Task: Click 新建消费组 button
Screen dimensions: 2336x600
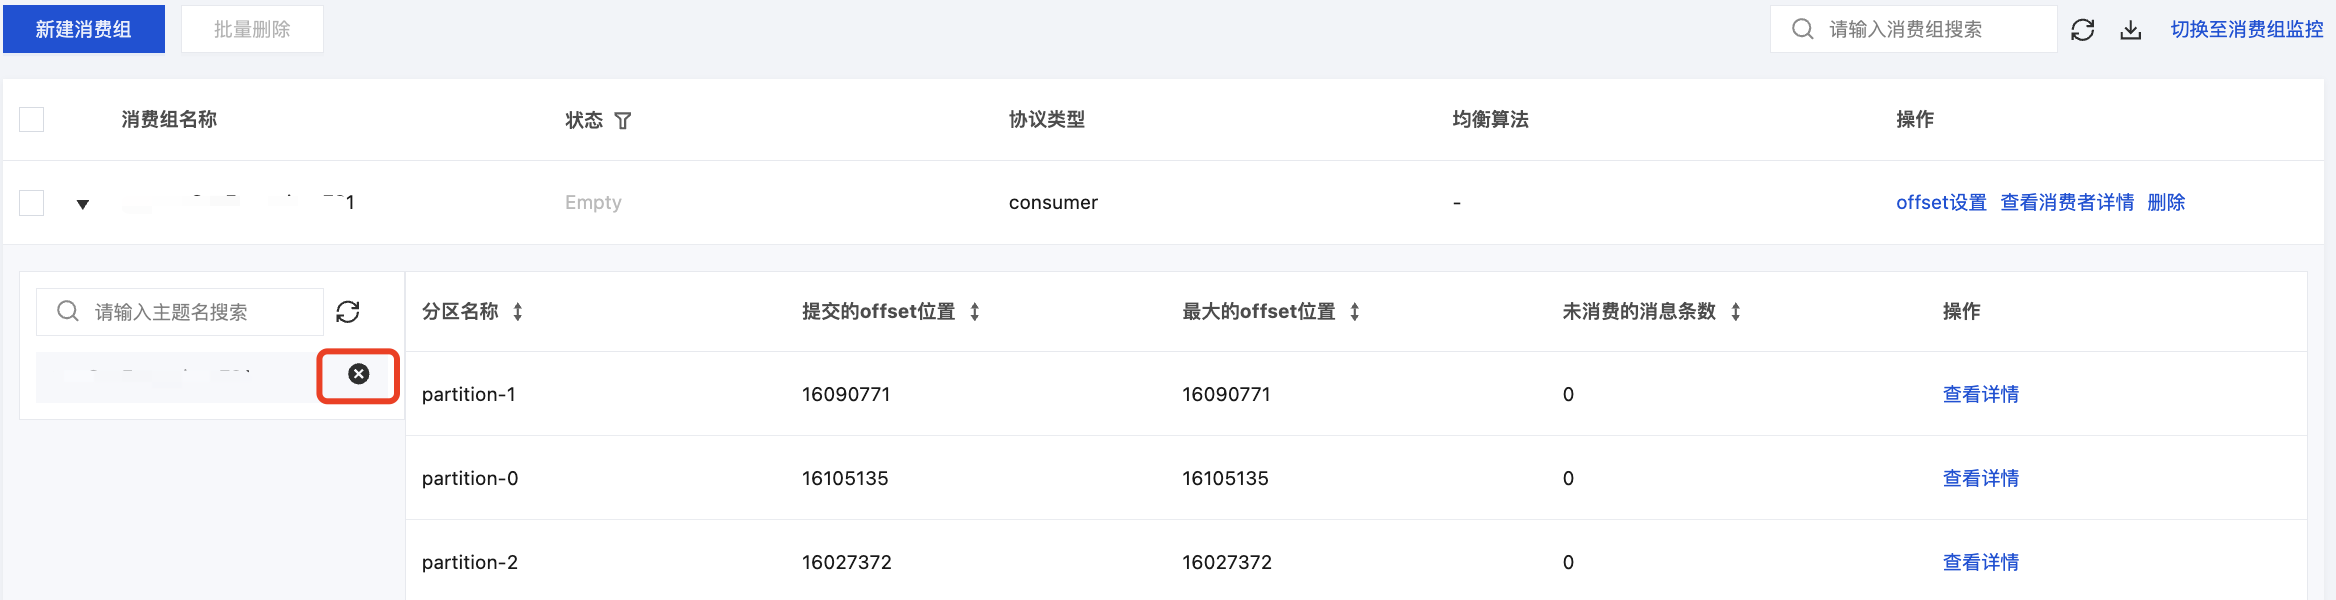Action: (x=84, y=29)
